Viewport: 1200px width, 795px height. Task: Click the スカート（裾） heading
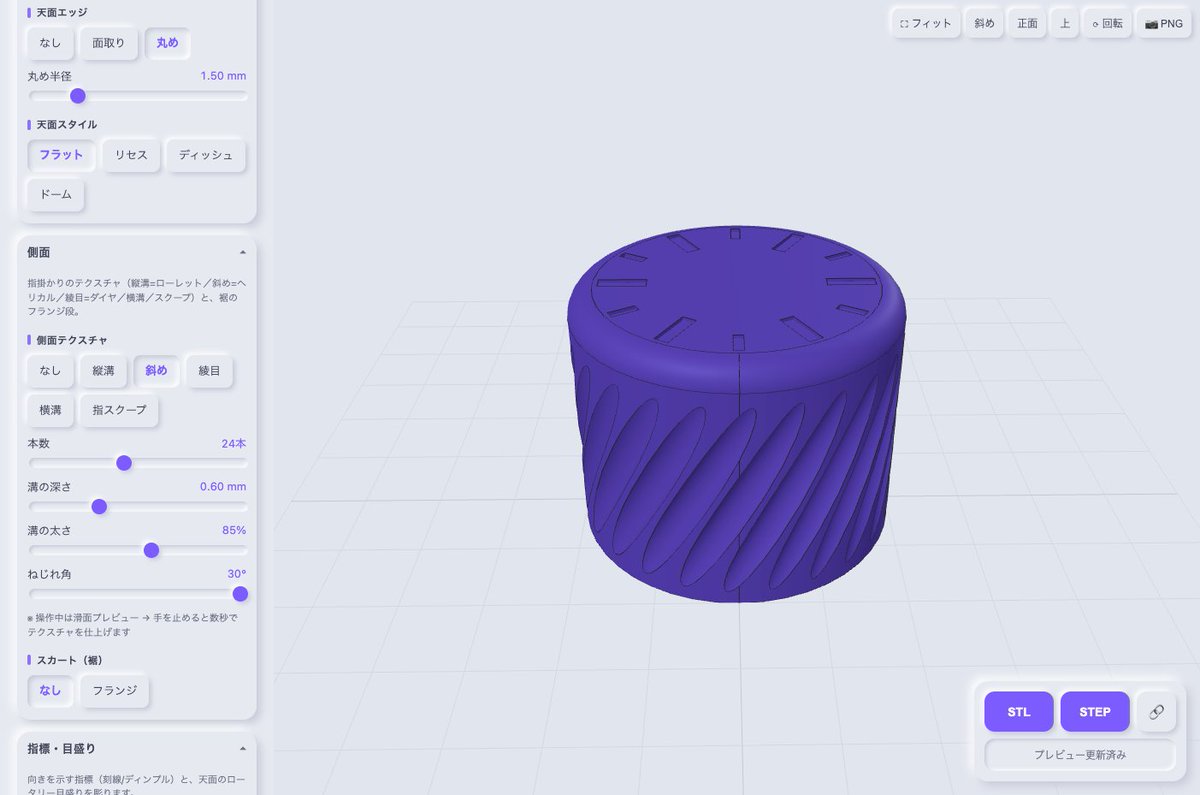tap(70, 660)
